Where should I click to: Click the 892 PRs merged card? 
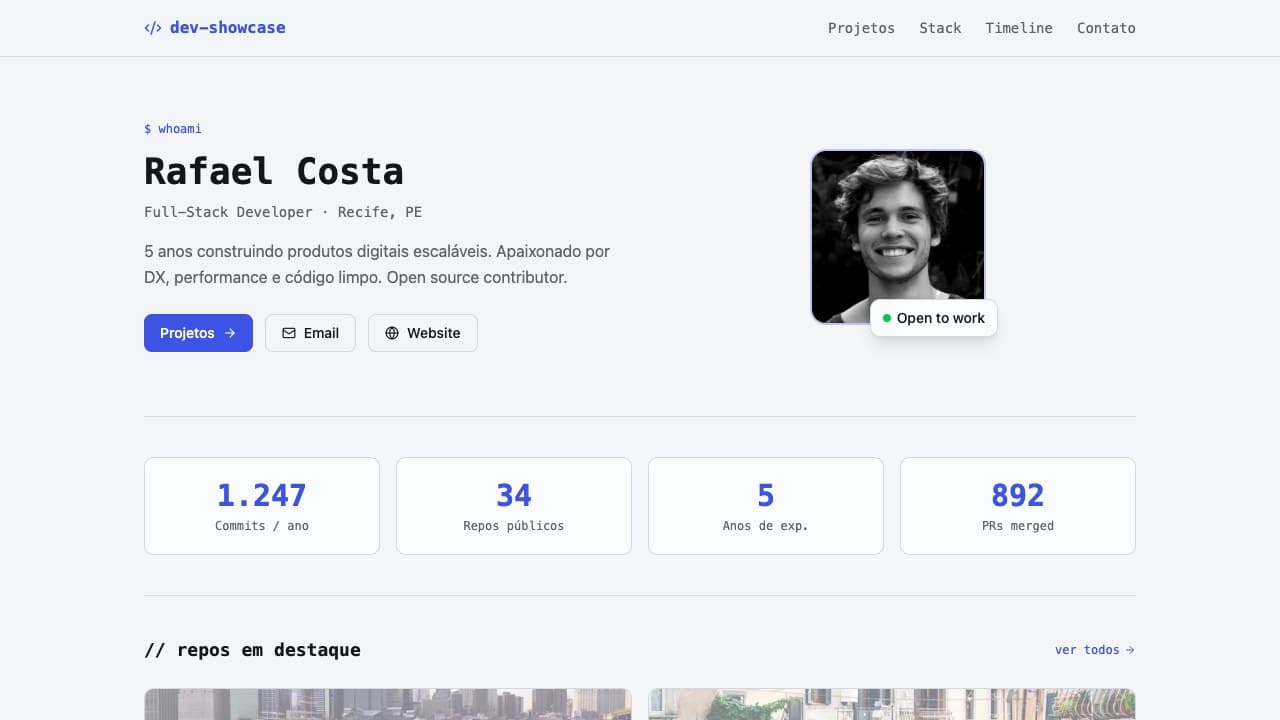coord(1018,506)
